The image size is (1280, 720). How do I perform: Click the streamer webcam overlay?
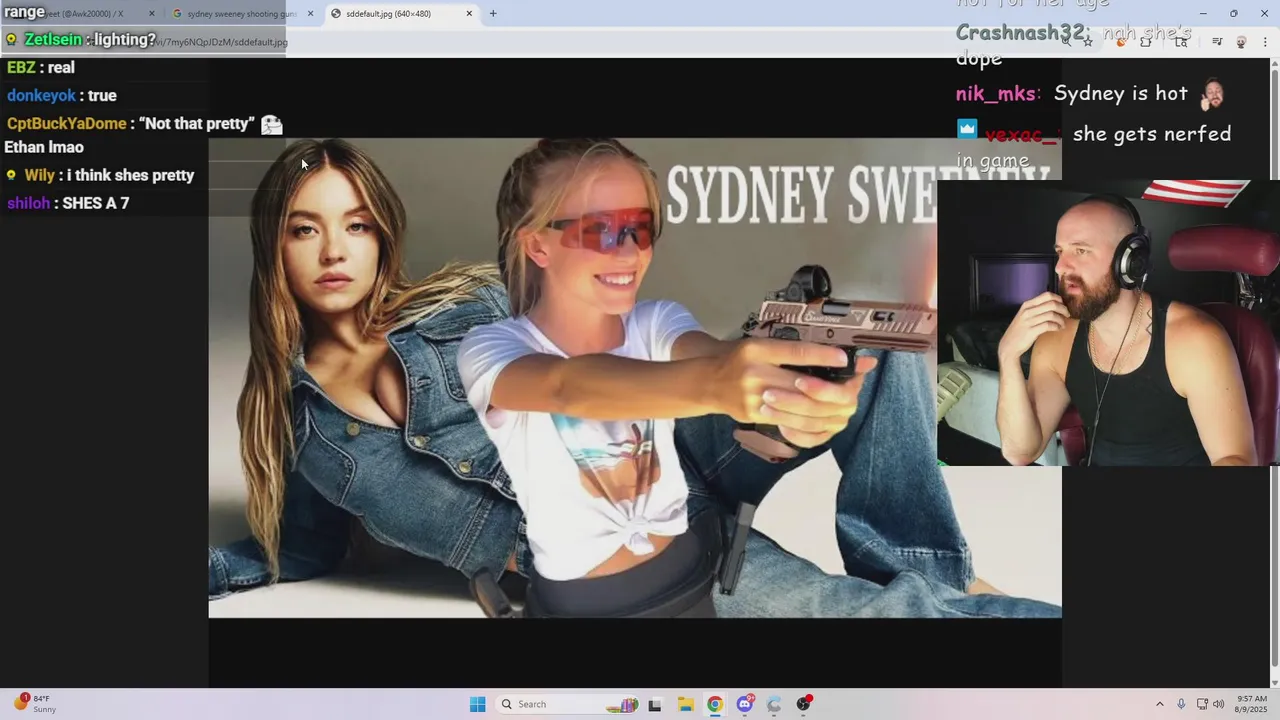click(1108, 323)
